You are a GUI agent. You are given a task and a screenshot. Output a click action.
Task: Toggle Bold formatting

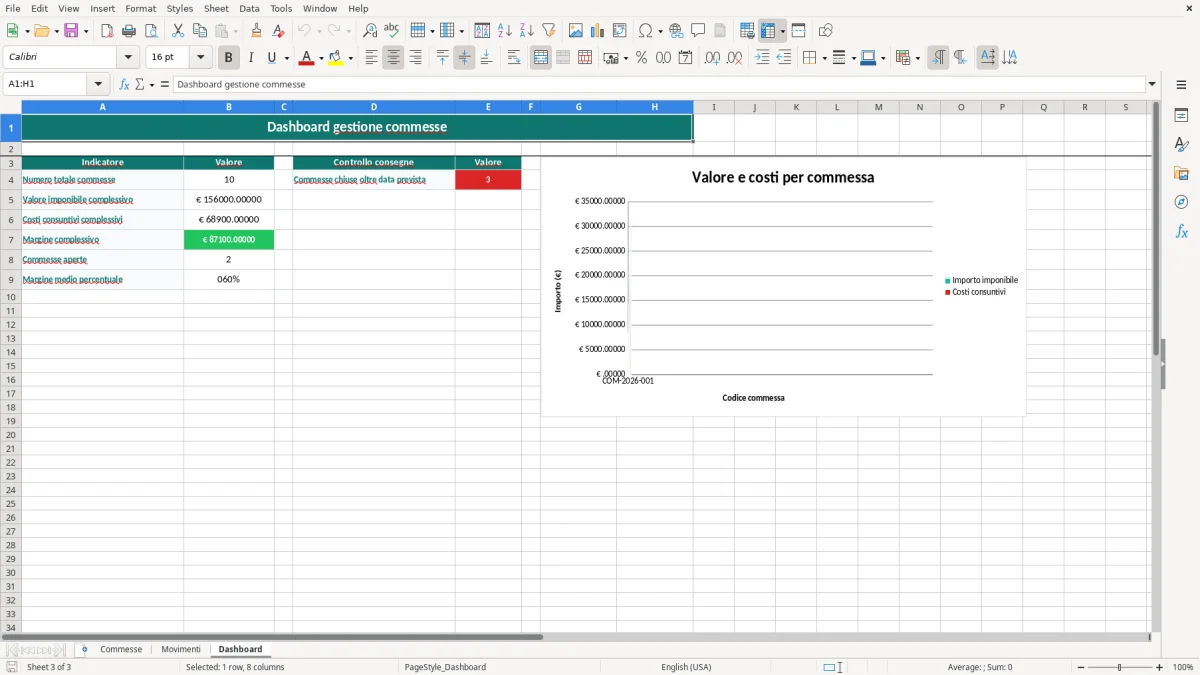coord(228,58)
